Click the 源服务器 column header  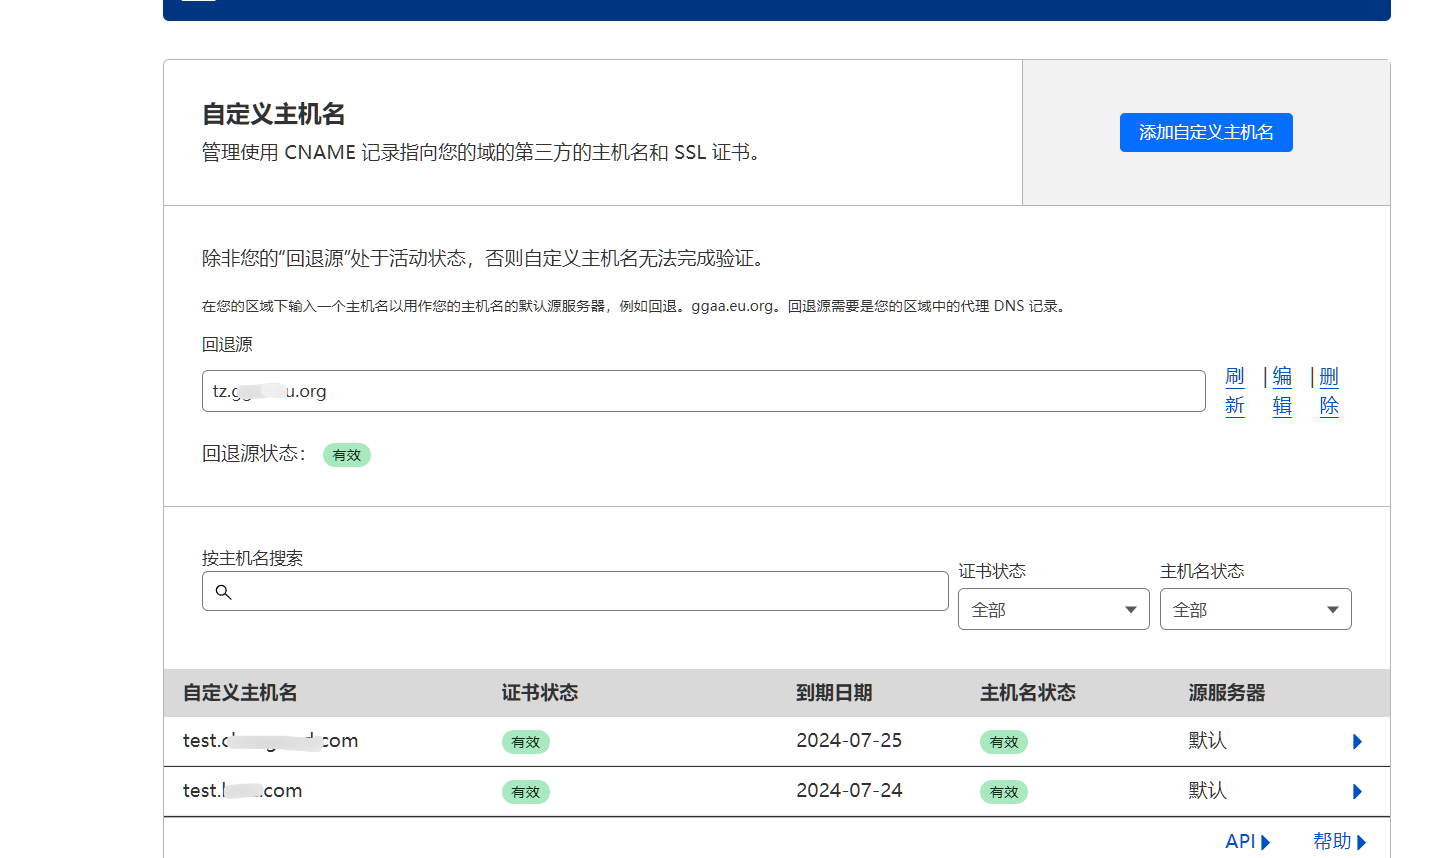1227,693
